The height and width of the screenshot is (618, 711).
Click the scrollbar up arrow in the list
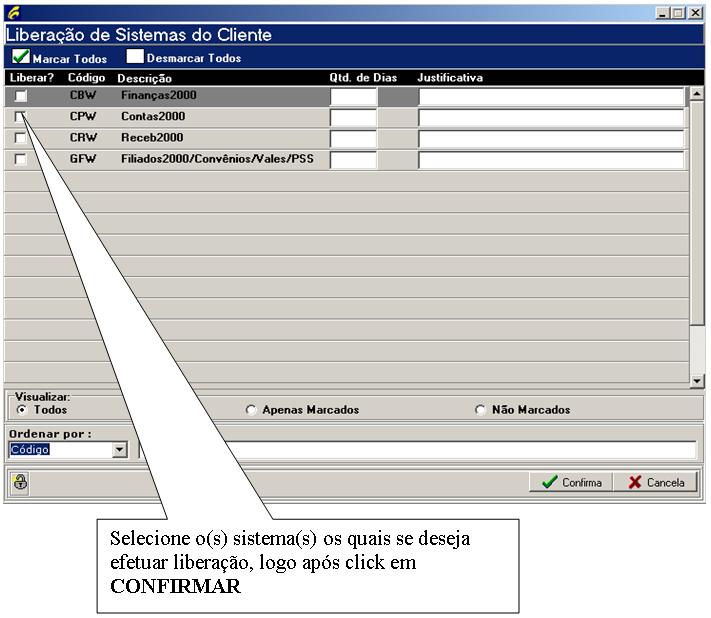[697, 93]
